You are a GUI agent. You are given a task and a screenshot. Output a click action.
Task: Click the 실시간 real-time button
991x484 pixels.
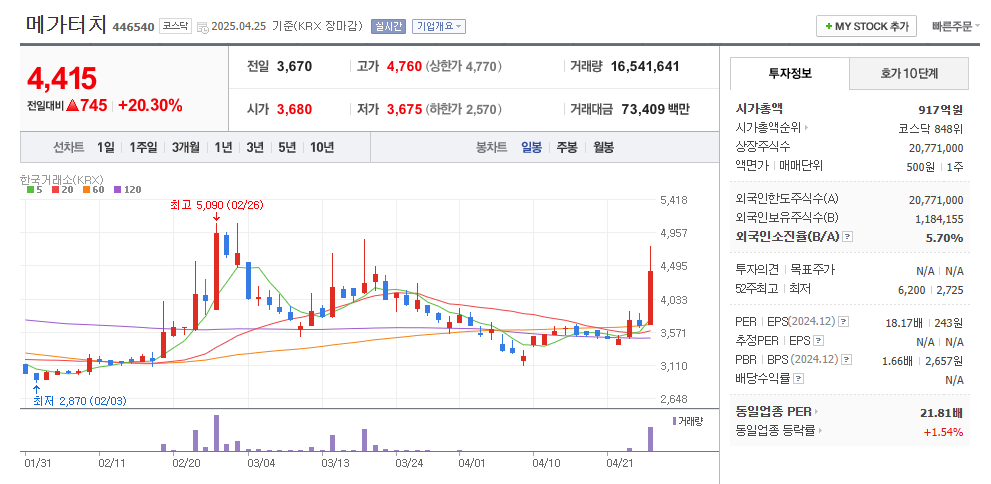pyautogui.click(x=389, y=27)
